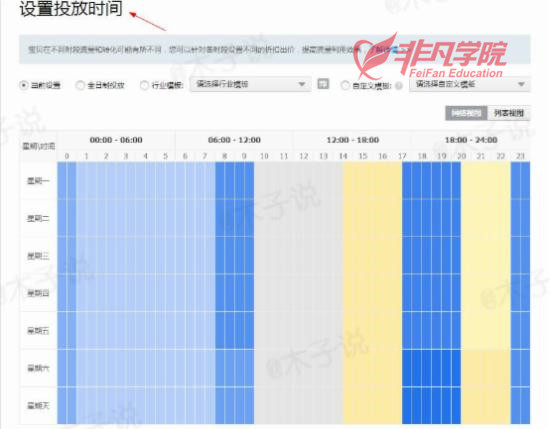The width and height of the screenshot is (550, 429).
Task: Click Monday's hour 8 dark blue cell
Action: (225, 180)
